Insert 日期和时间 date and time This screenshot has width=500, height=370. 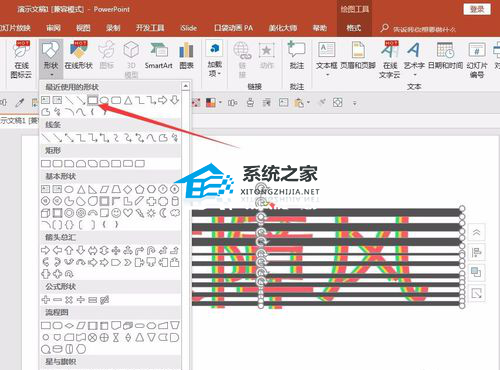(445, 55)
